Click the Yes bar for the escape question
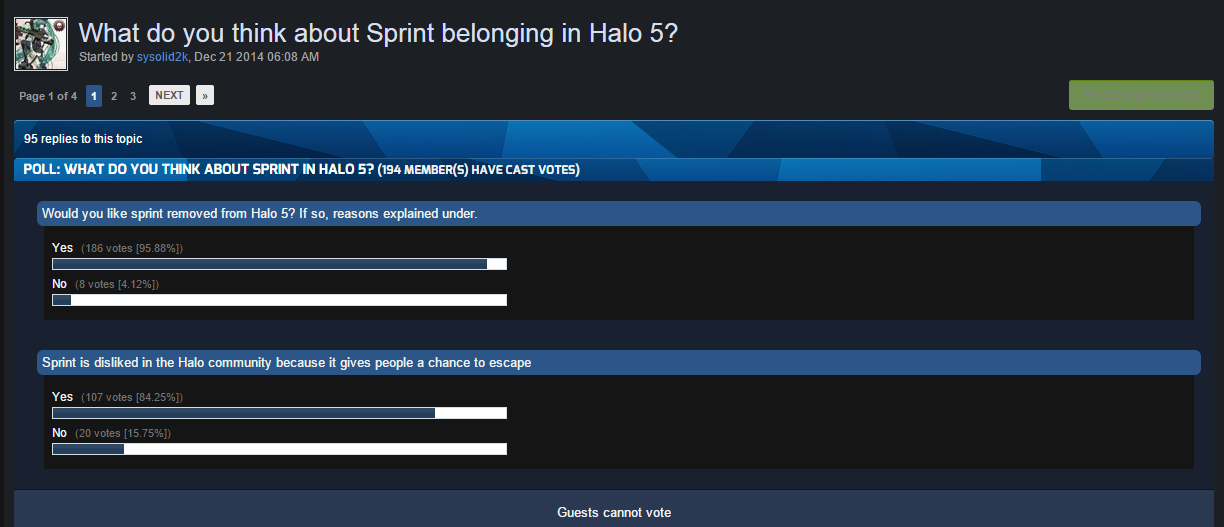Viewport: 1224px width, 527px height. [279, 413]
